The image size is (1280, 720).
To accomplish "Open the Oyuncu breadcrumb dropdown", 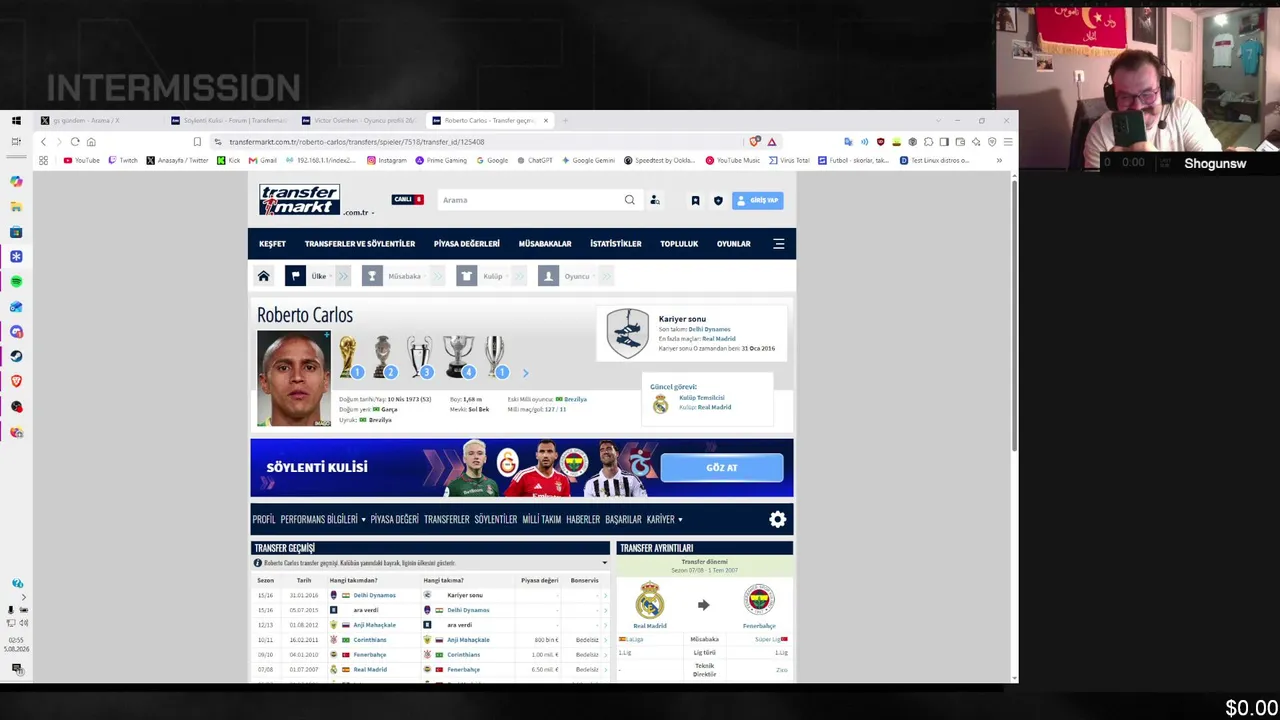I will (577, 276).
